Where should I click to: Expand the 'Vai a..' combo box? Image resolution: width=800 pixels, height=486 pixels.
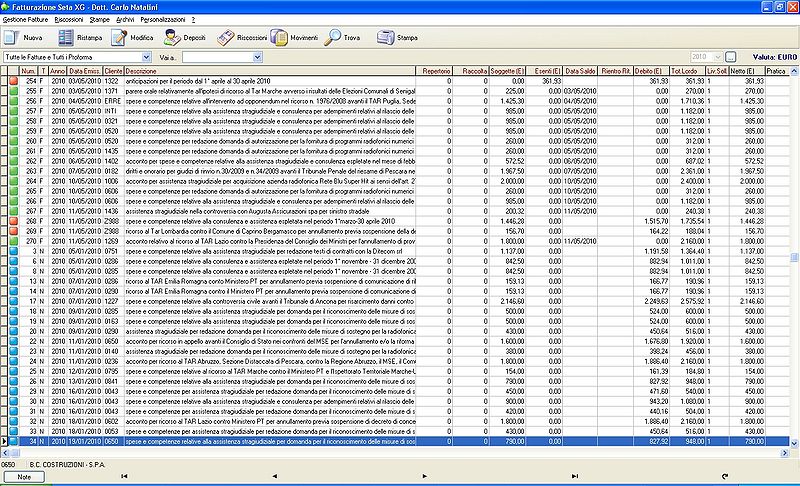click(x=257, y=57)
